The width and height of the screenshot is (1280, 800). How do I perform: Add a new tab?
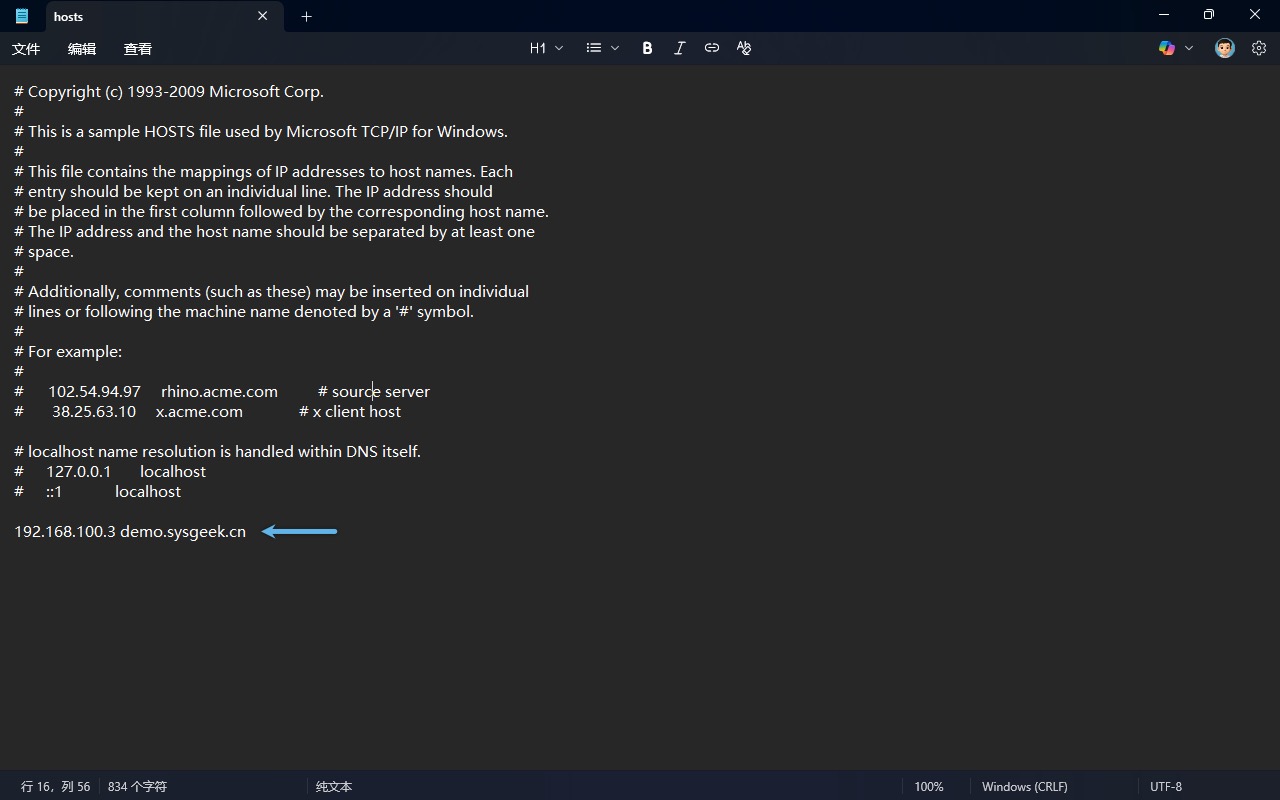click(x=306, y=16)
